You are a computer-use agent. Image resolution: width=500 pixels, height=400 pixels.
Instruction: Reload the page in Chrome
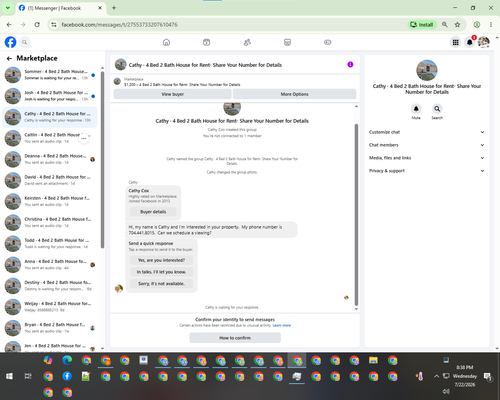[37, 25]
